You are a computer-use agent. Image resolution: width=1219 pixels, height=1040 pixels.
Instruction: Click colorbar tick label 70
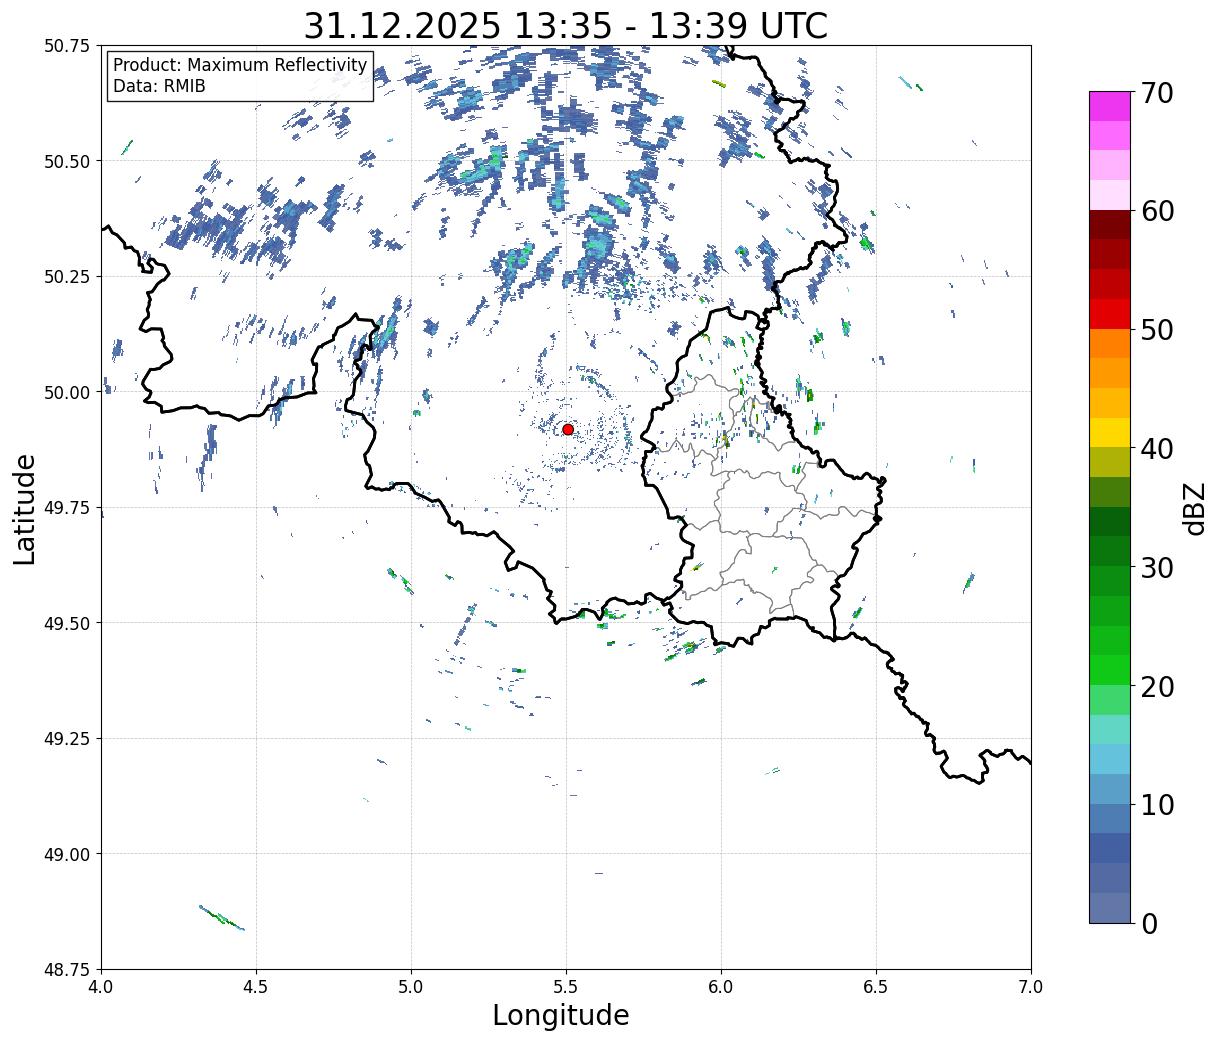tap(1157, 93)
